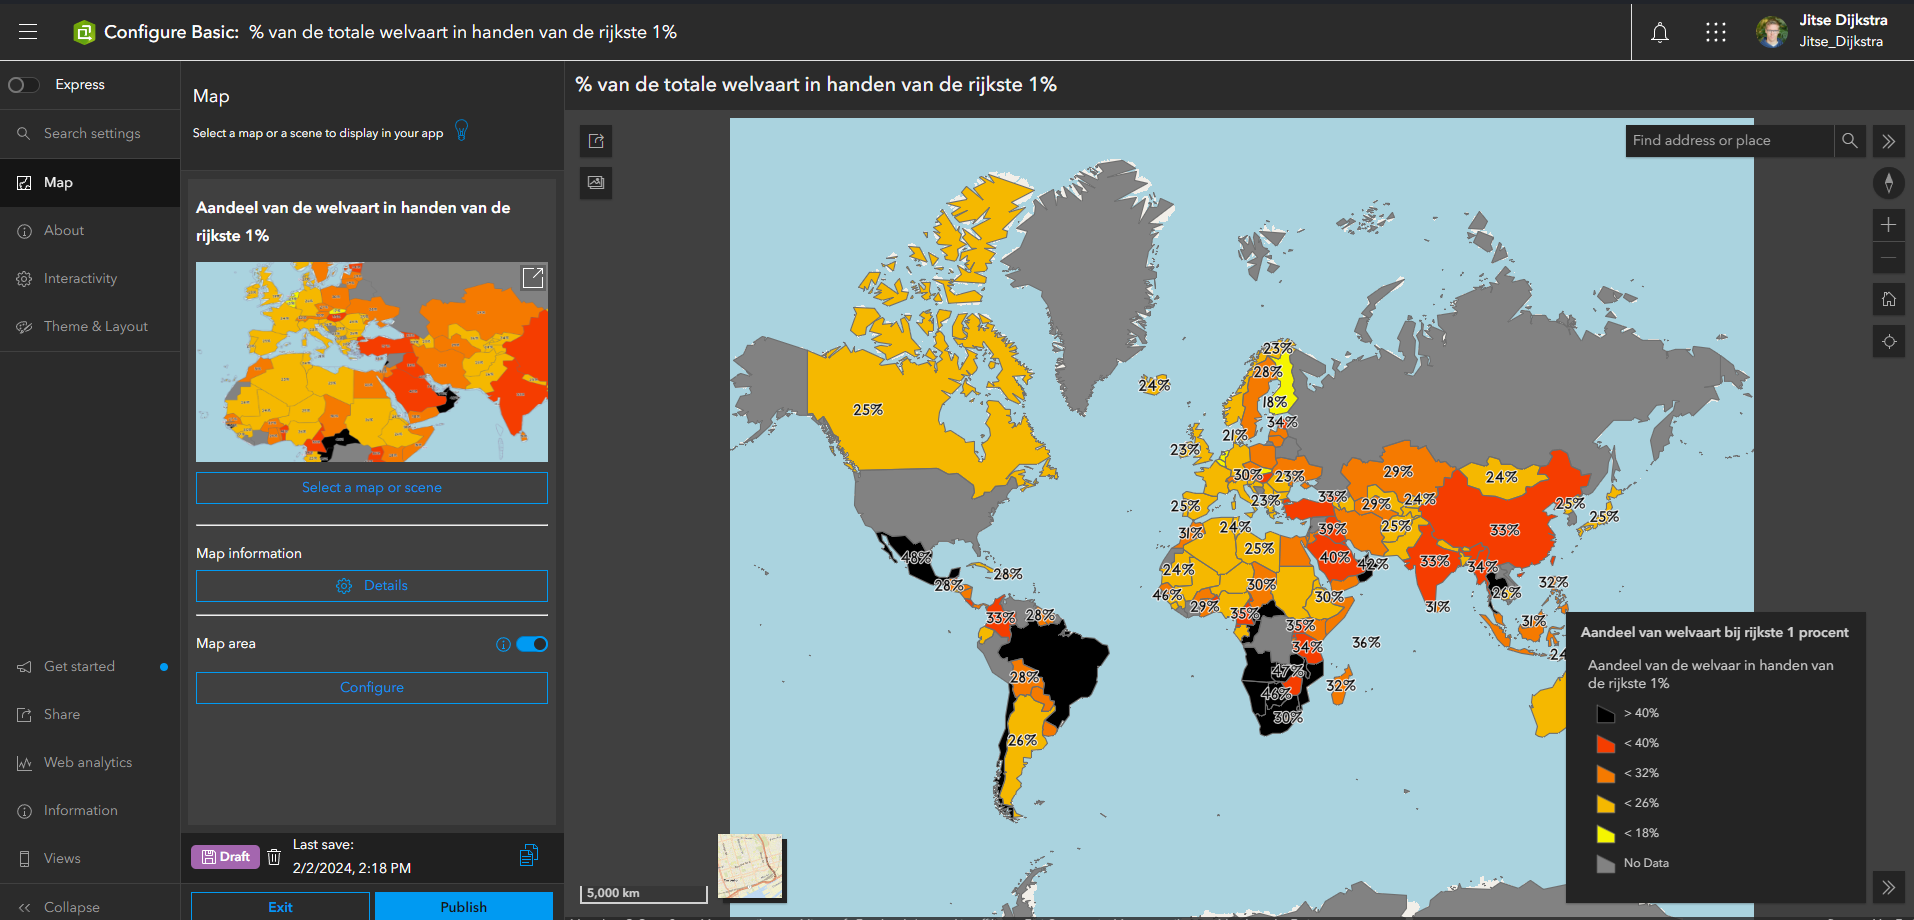Click the black > 40% legend swatch
The width and height of the screenshot is (1914, 920).
1606,714
